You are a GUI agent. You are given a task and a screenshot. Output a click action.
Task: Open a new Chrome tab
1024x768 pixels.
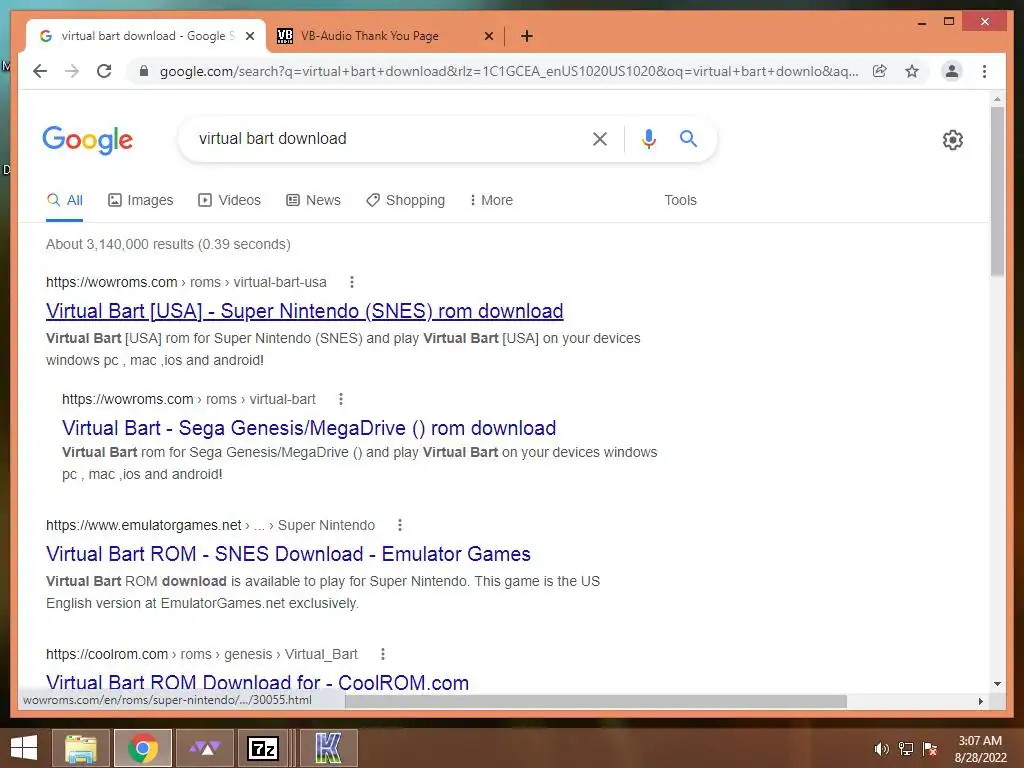click(x=527, y=36)
